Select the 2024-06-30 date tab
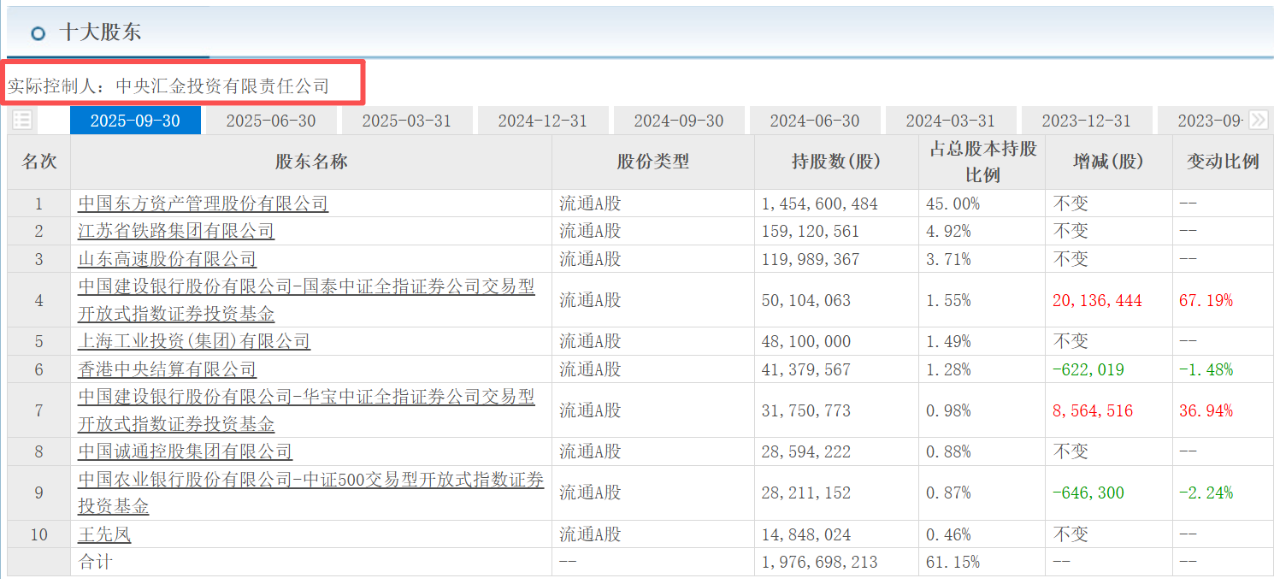 coord(814,121)
